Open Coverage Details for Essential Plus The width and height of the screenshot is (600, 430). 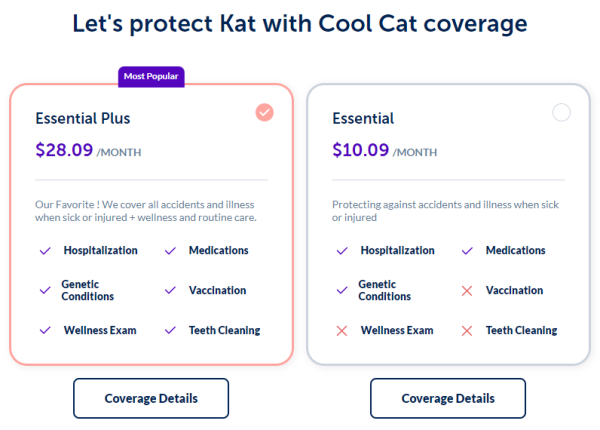tap(151, 398)
